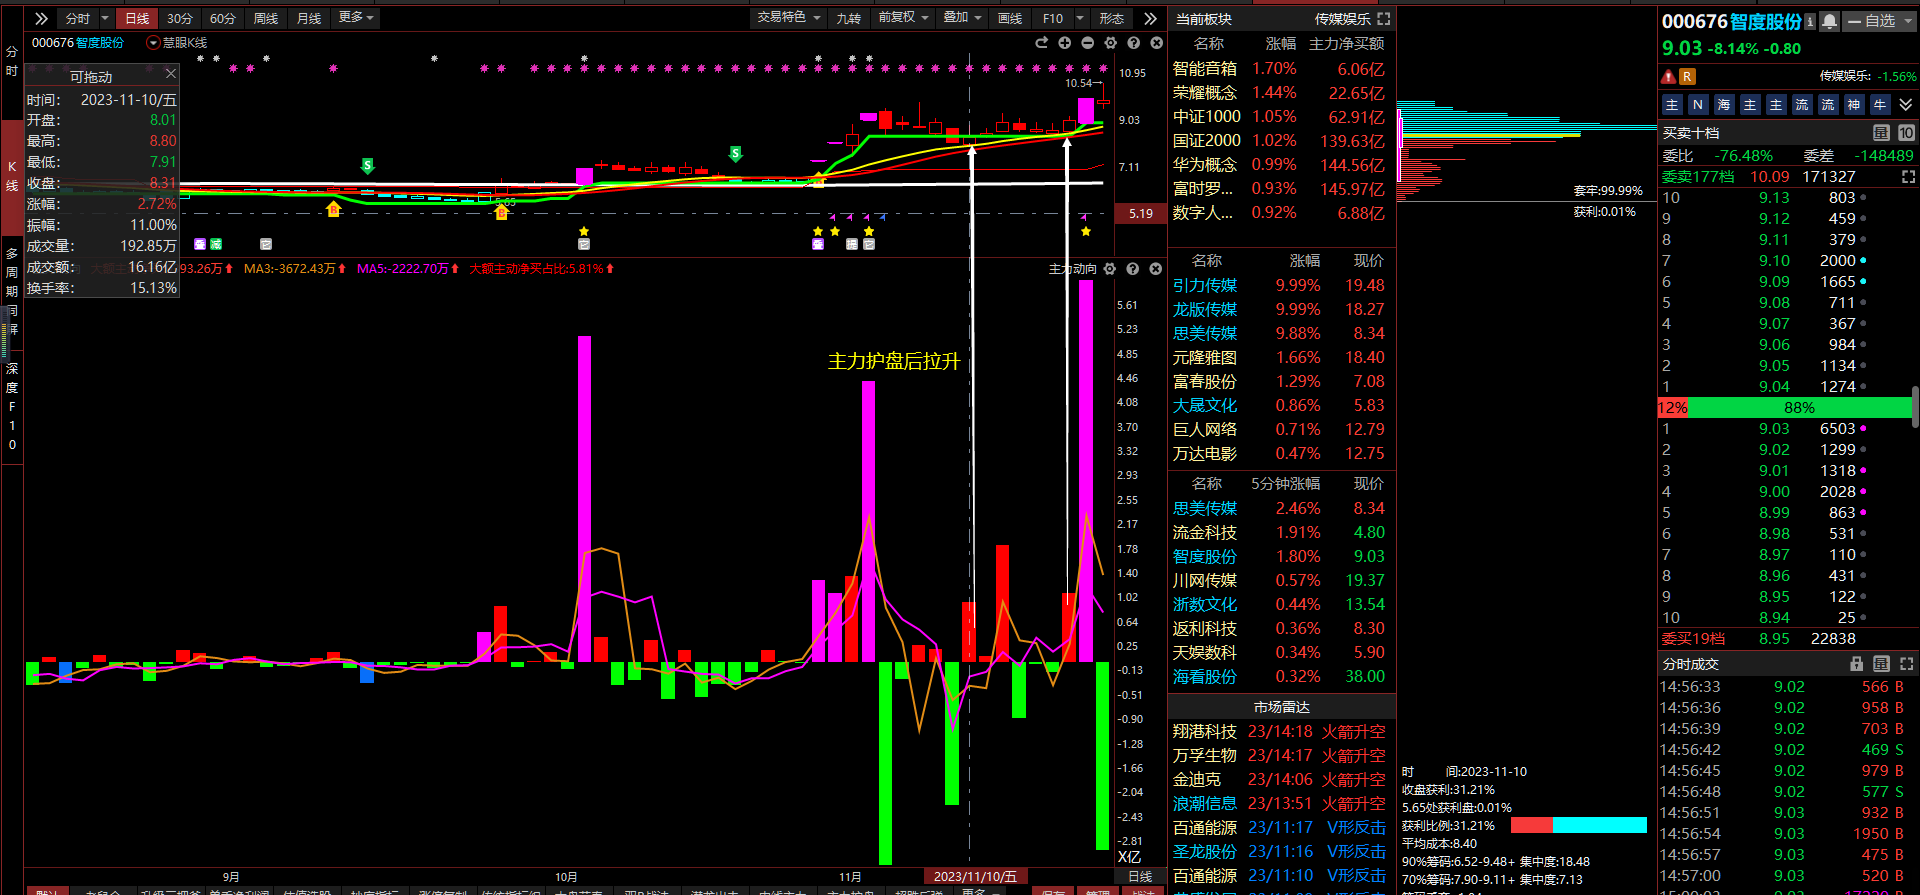1920x895 pixels.
Task: Open the 分时 dropdown arrow
Action: coord(105,18)
